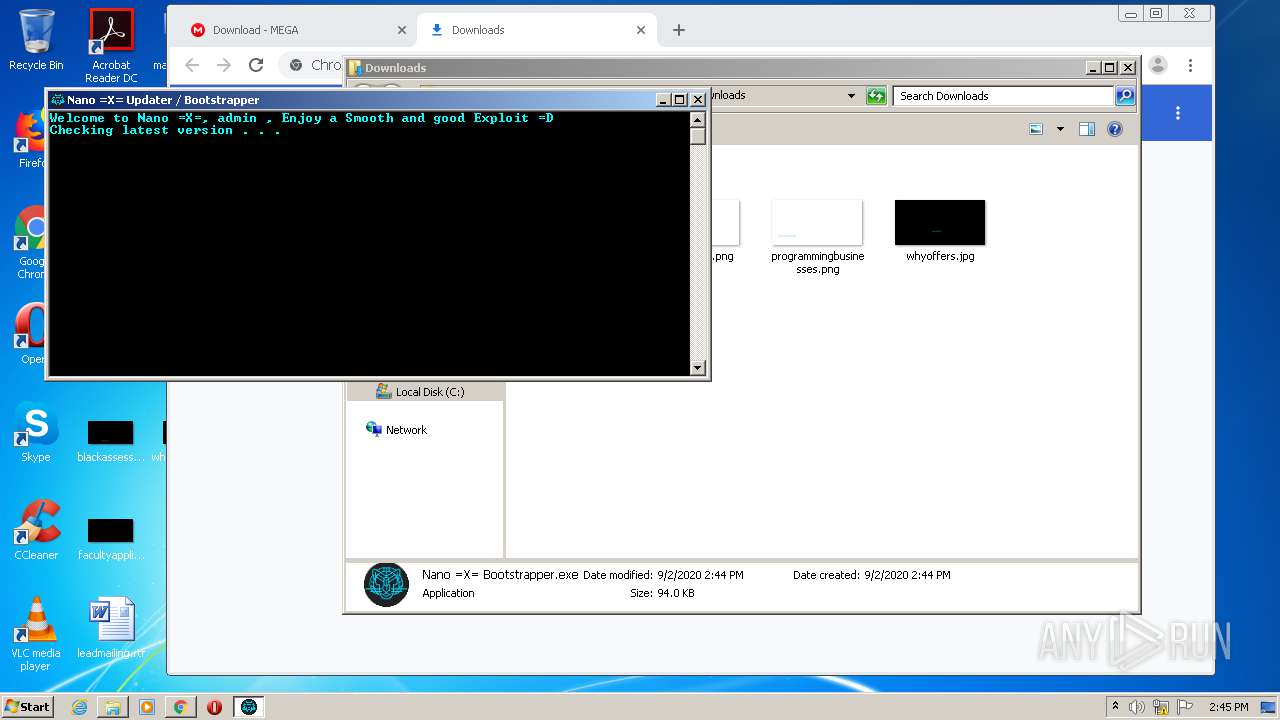Maximize the Nano =X= Updater console window
The height and width of the screenshot is (720, 1280).
click(680, 100)
